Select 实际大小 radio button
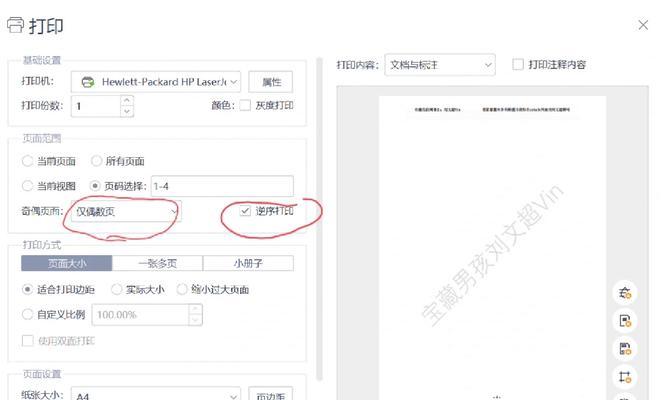 (x=116, y=290)
